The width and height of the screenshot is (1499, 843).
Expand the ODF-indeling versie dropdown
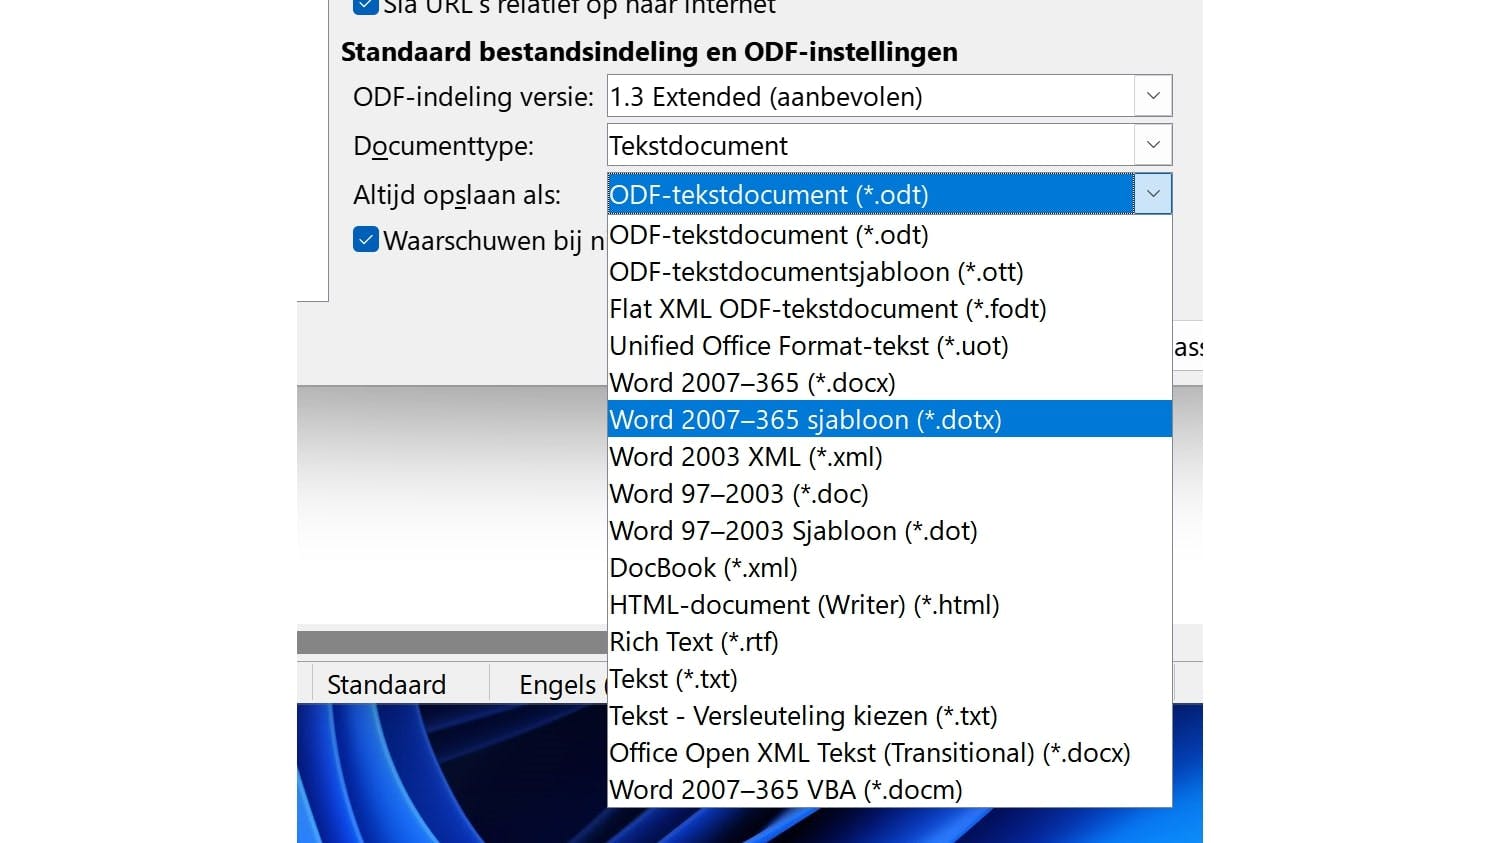coord(1152,97)
